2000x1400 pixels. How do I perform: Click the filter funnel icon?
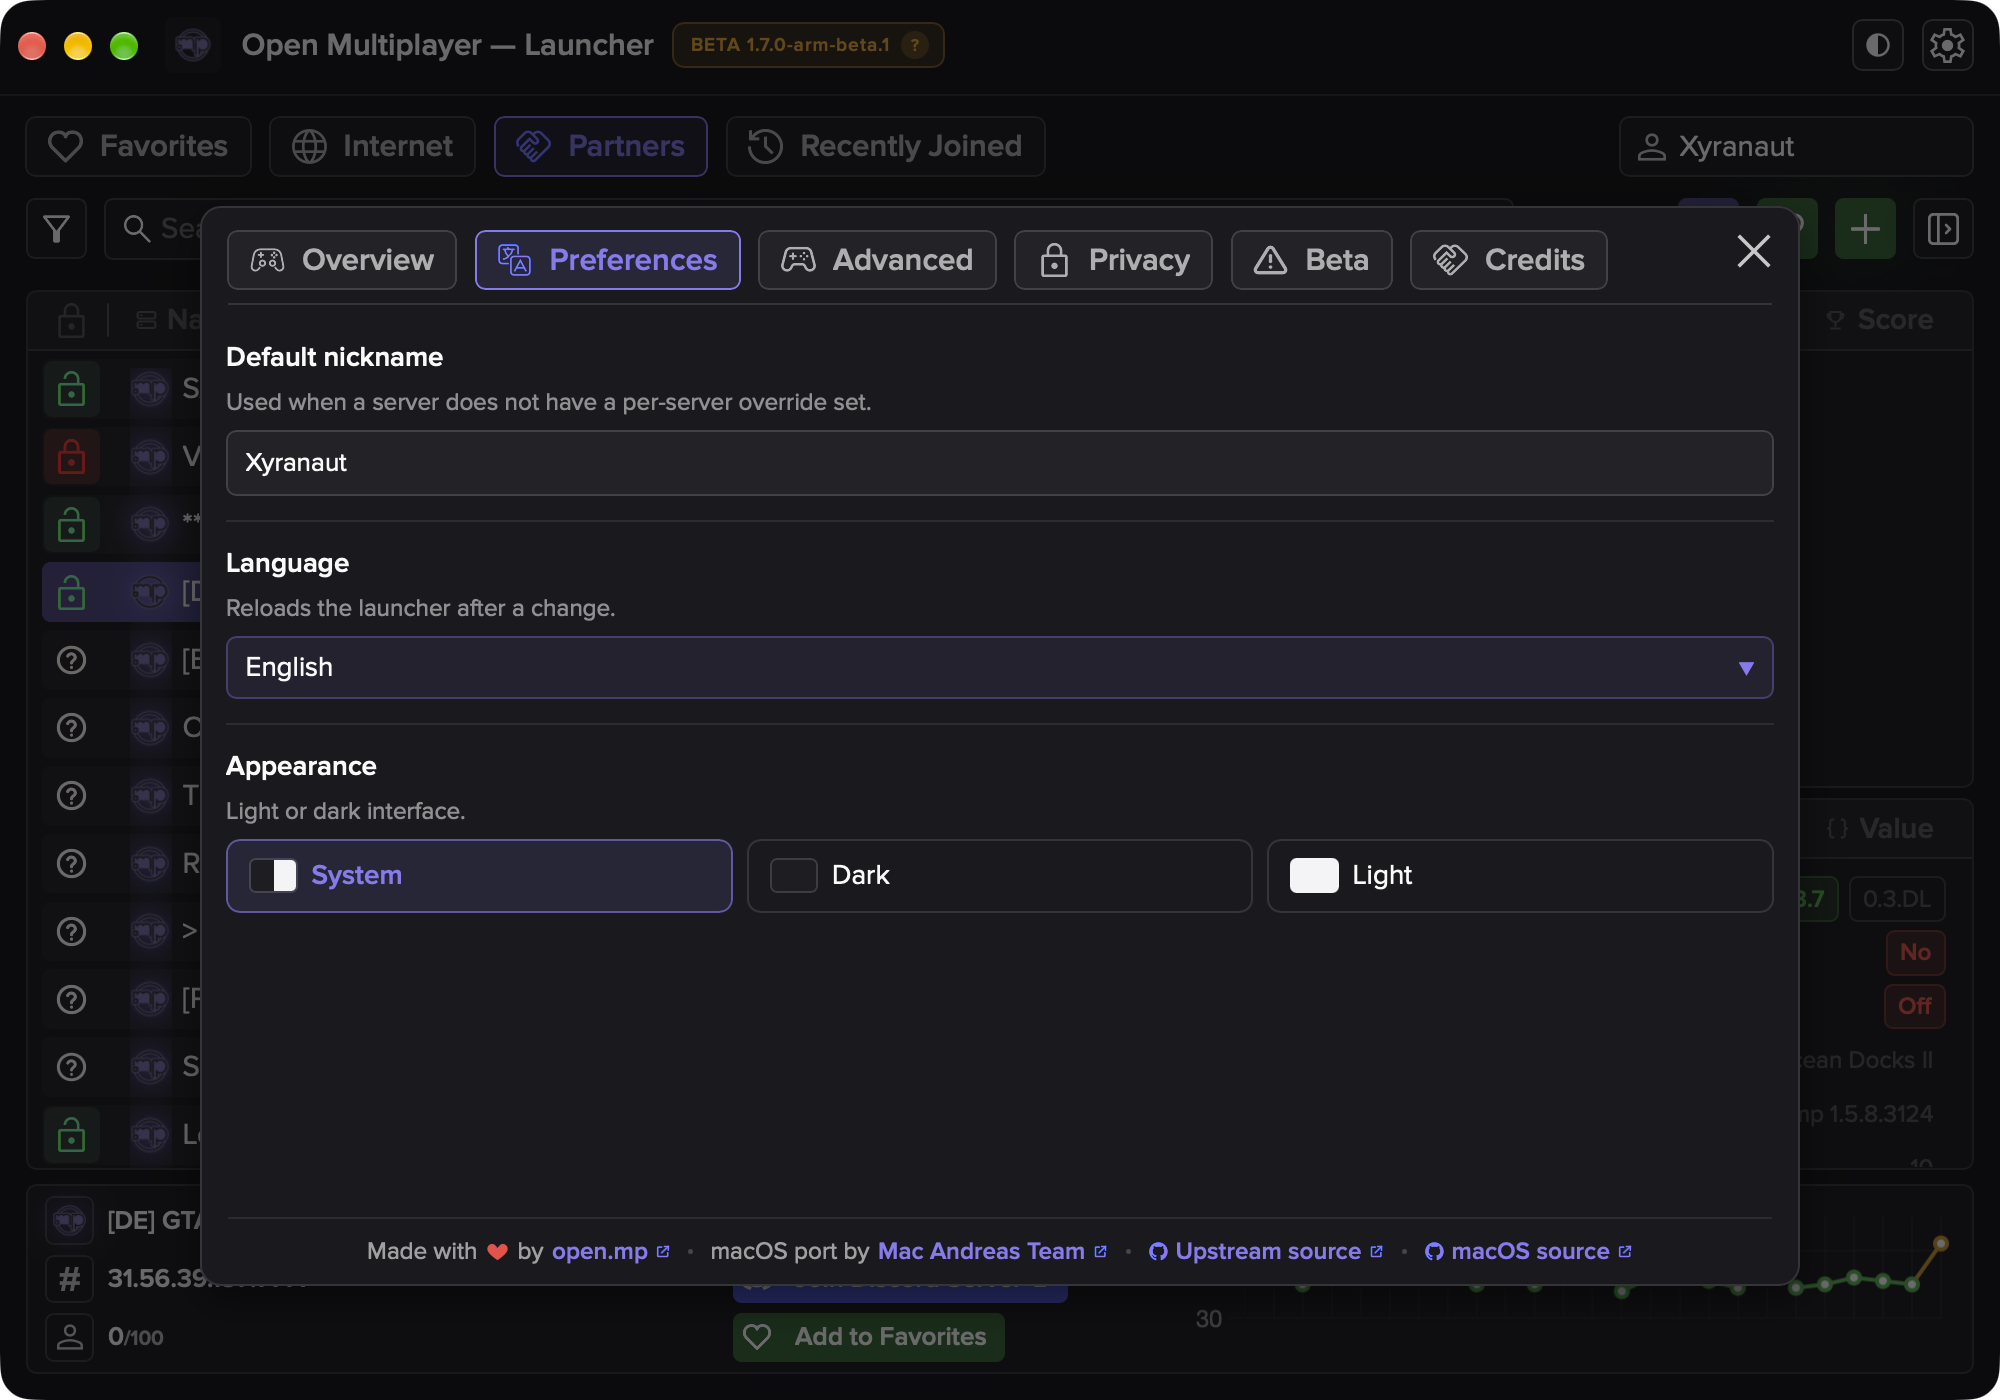57,229
